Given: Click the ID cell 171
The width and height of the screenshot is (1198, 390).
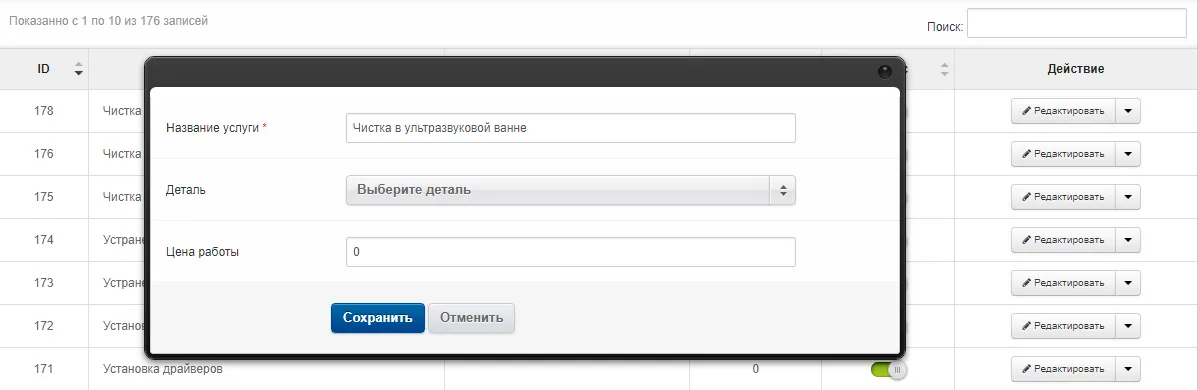Looking at the screenshot, I should pos(44,369).
